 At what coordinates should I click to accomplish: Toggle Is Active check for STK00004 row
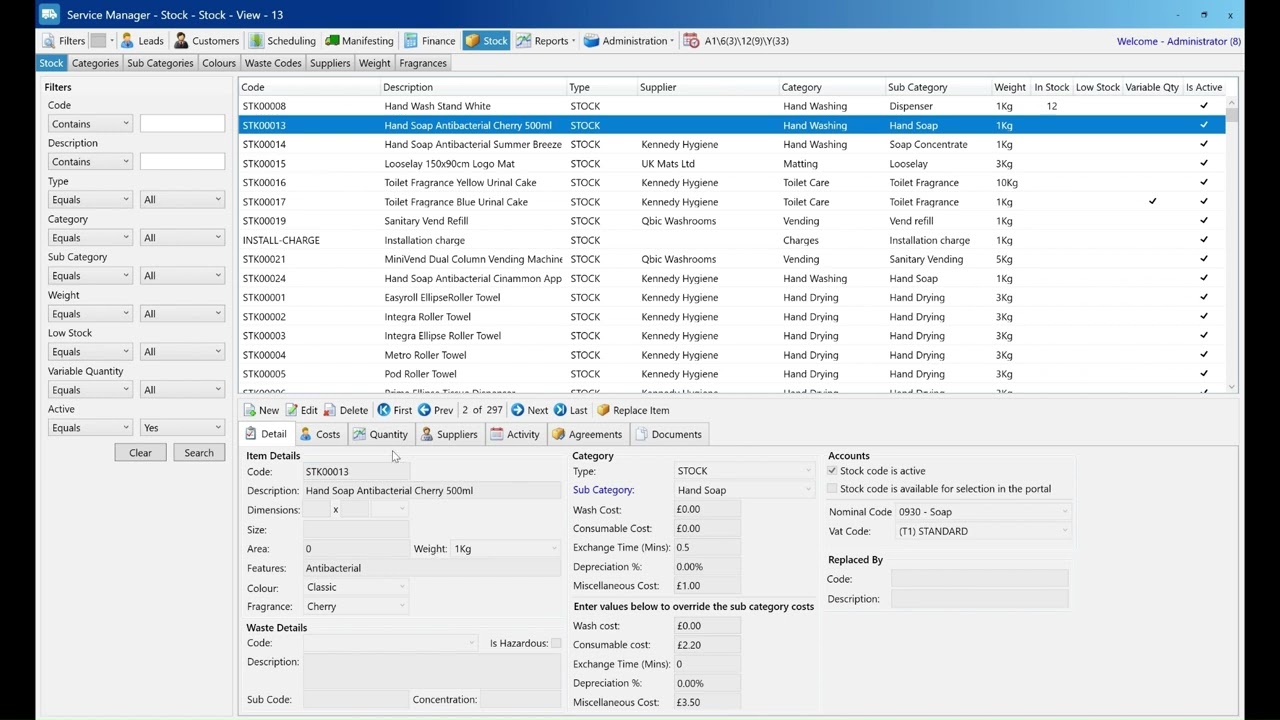point(1204,355)
